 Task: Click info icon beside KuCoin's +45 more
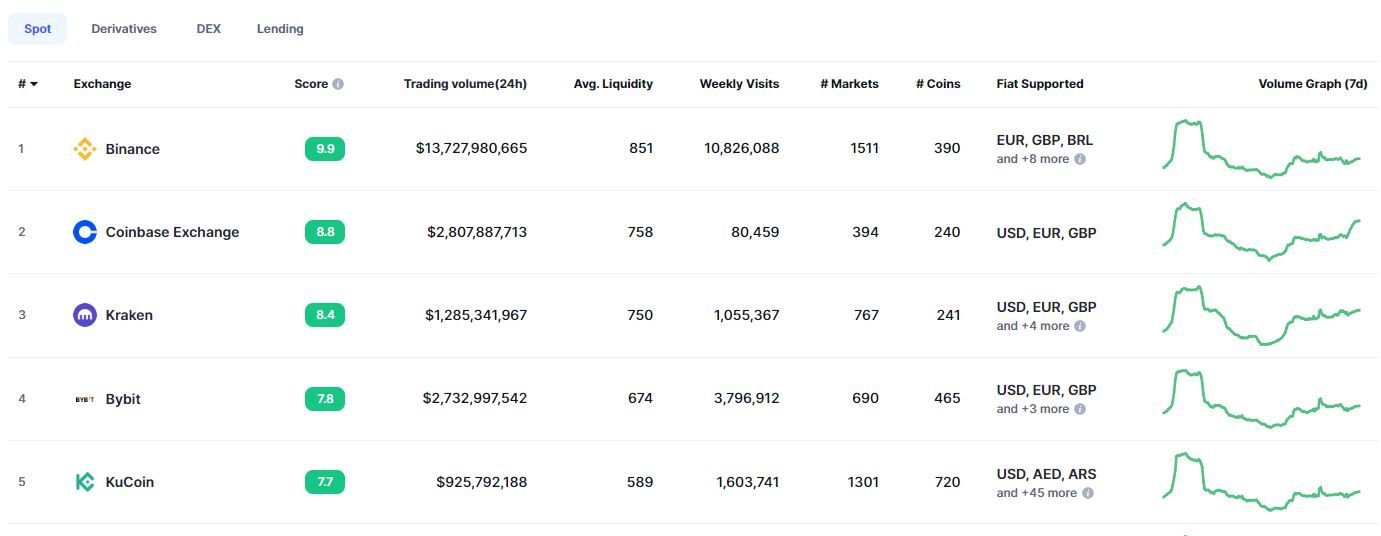(x=1088, y=493)
